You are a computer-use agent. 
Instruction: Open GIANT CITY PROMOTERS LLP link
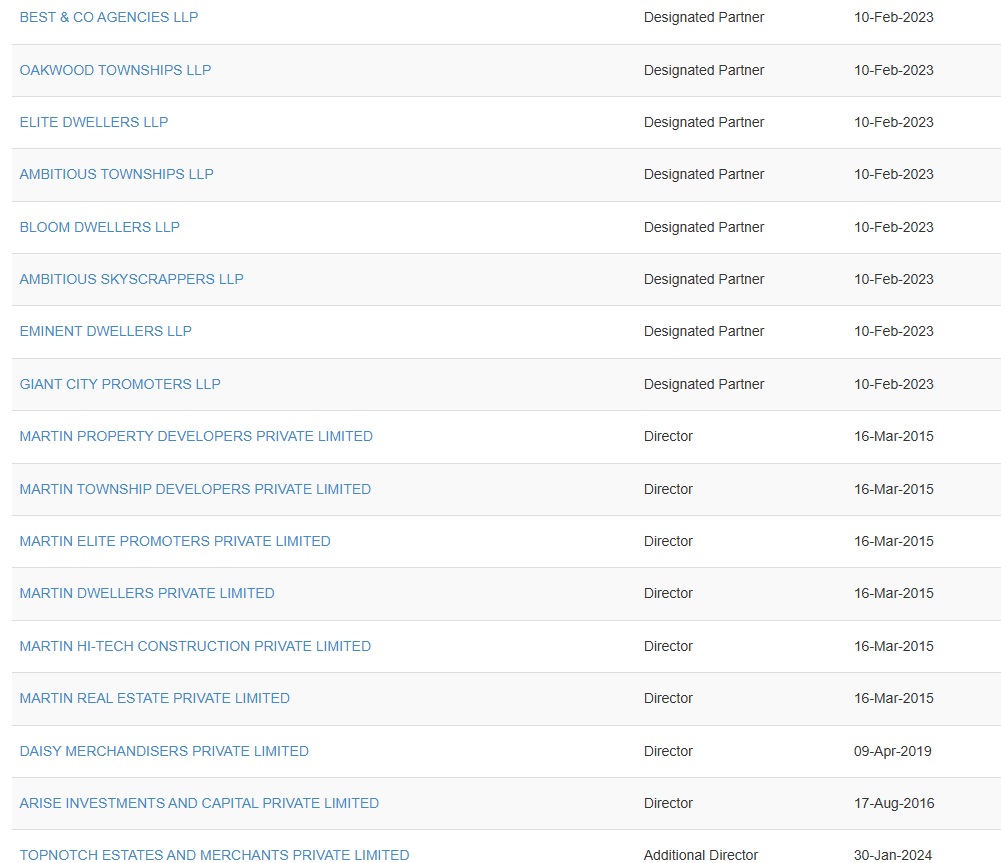120,384
